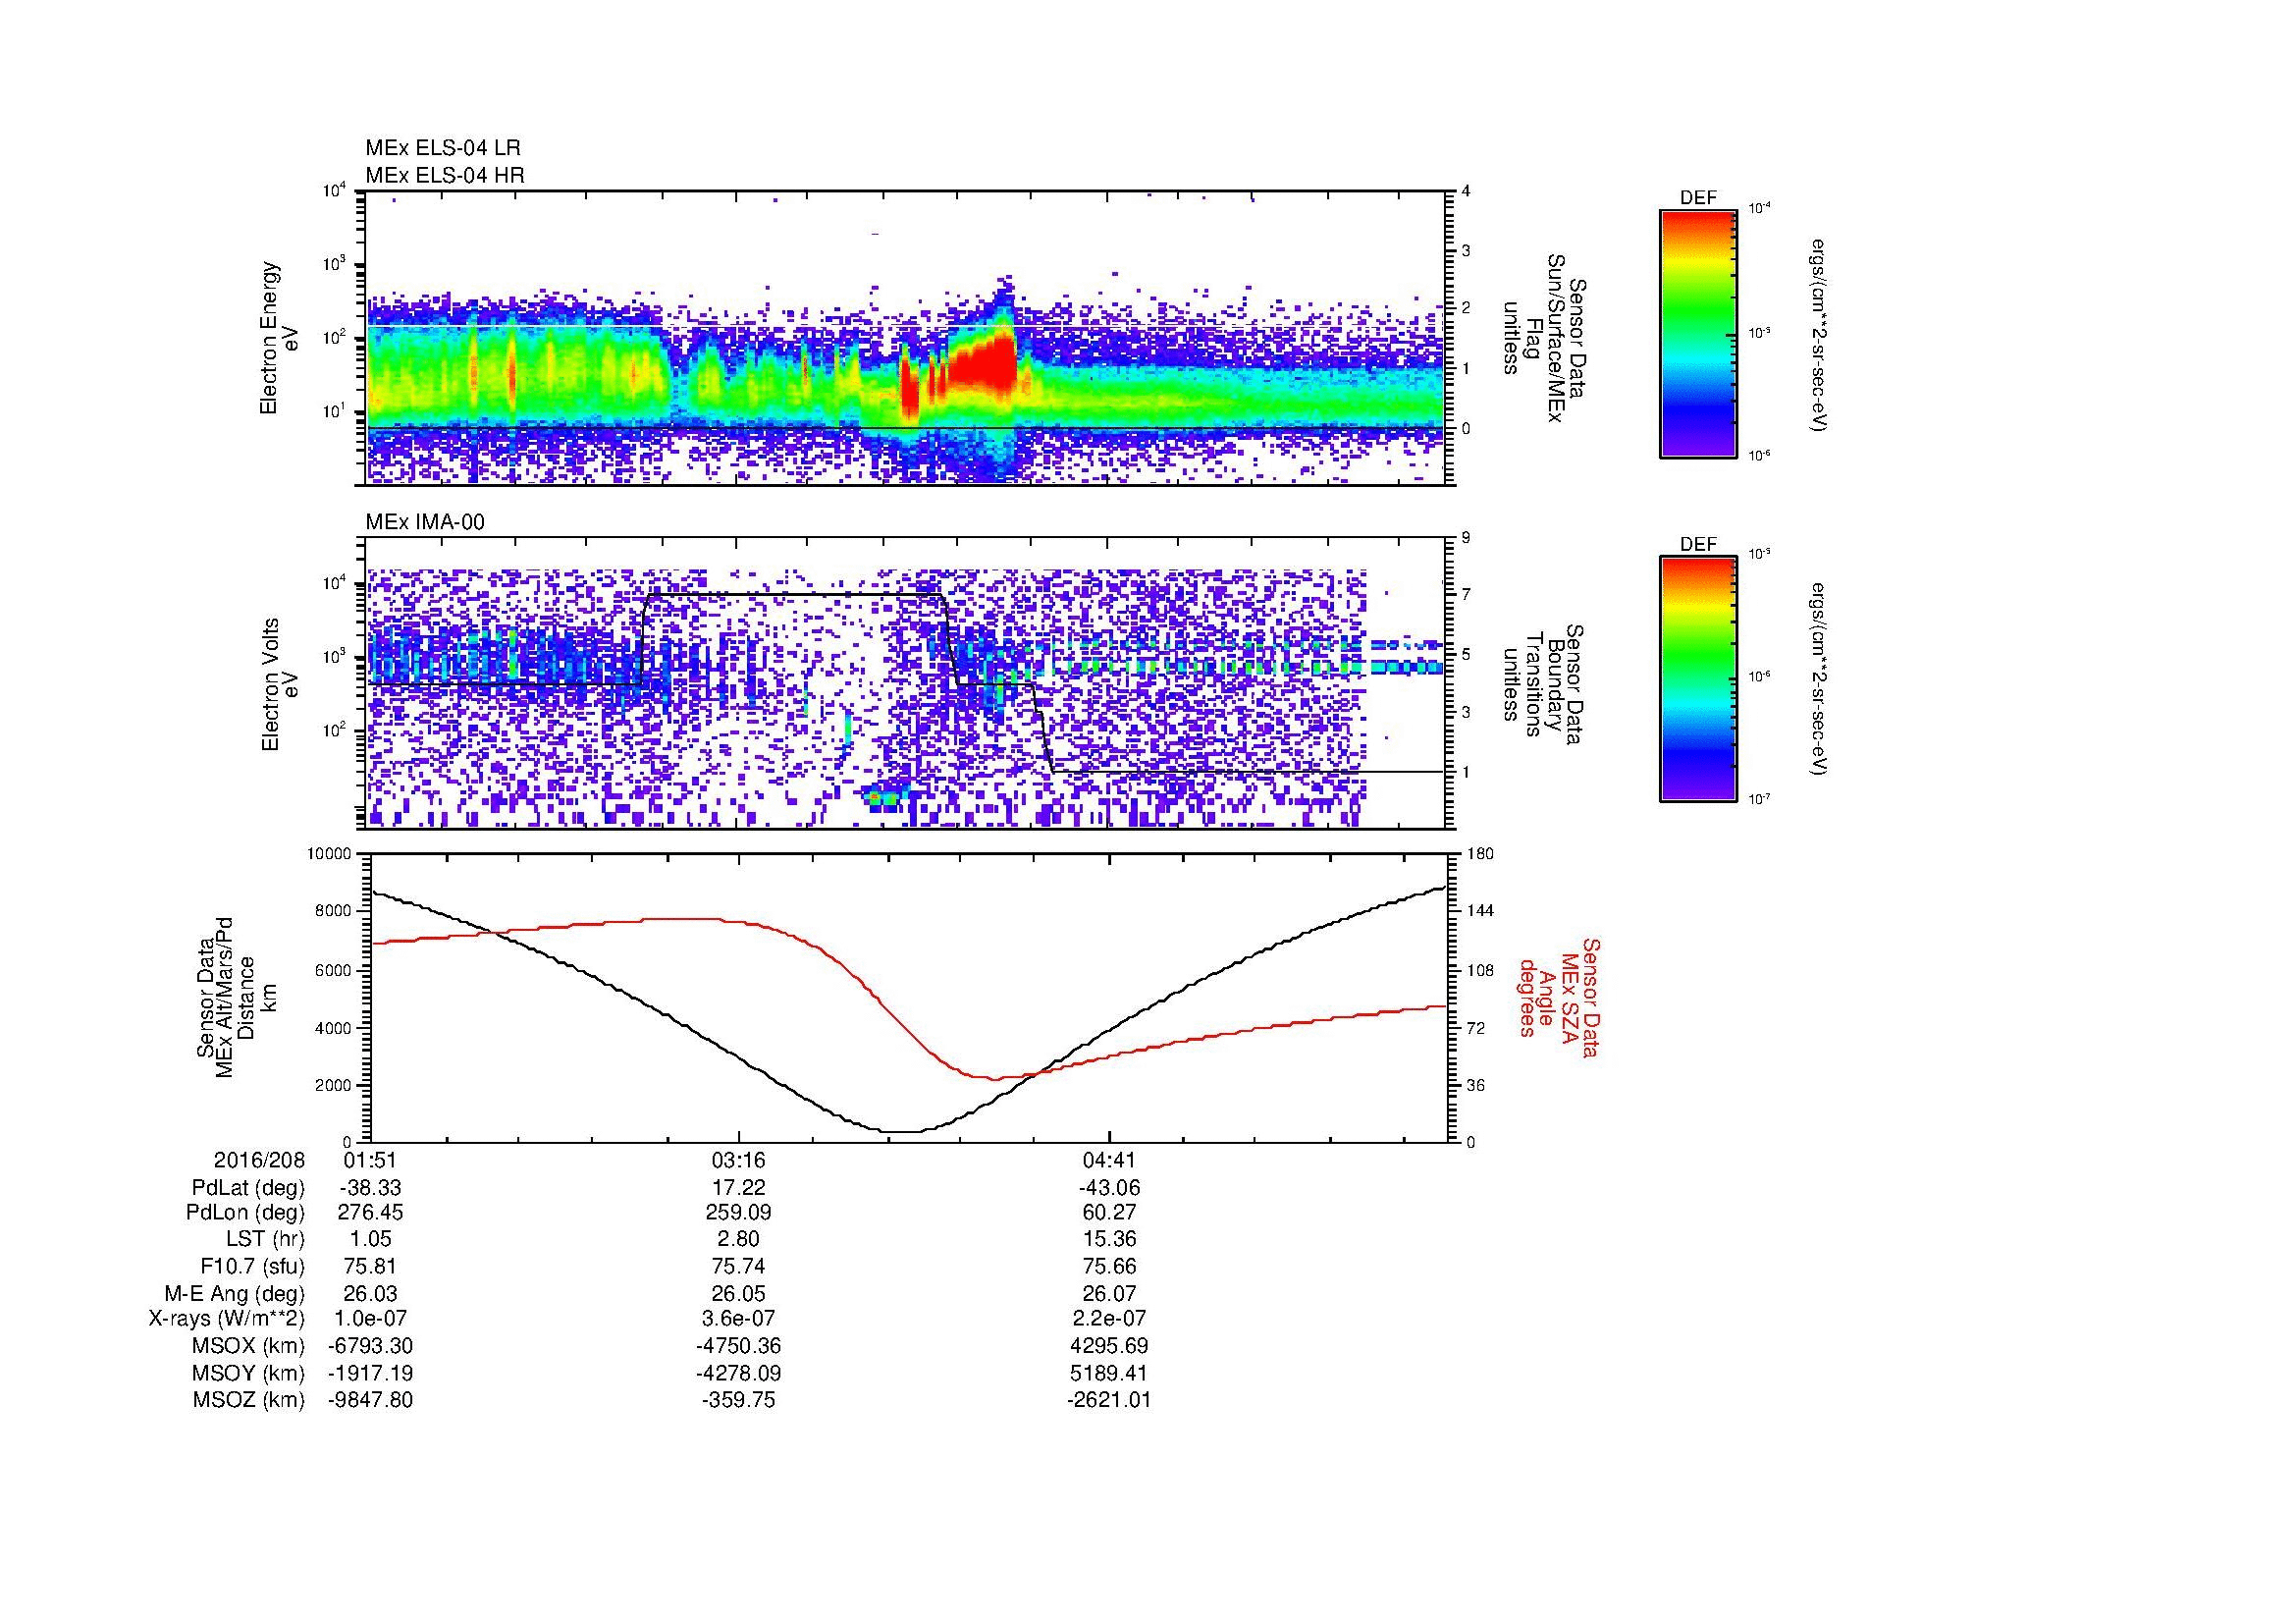Click the MSOZ value -9847.80

tap(370, 1400)
